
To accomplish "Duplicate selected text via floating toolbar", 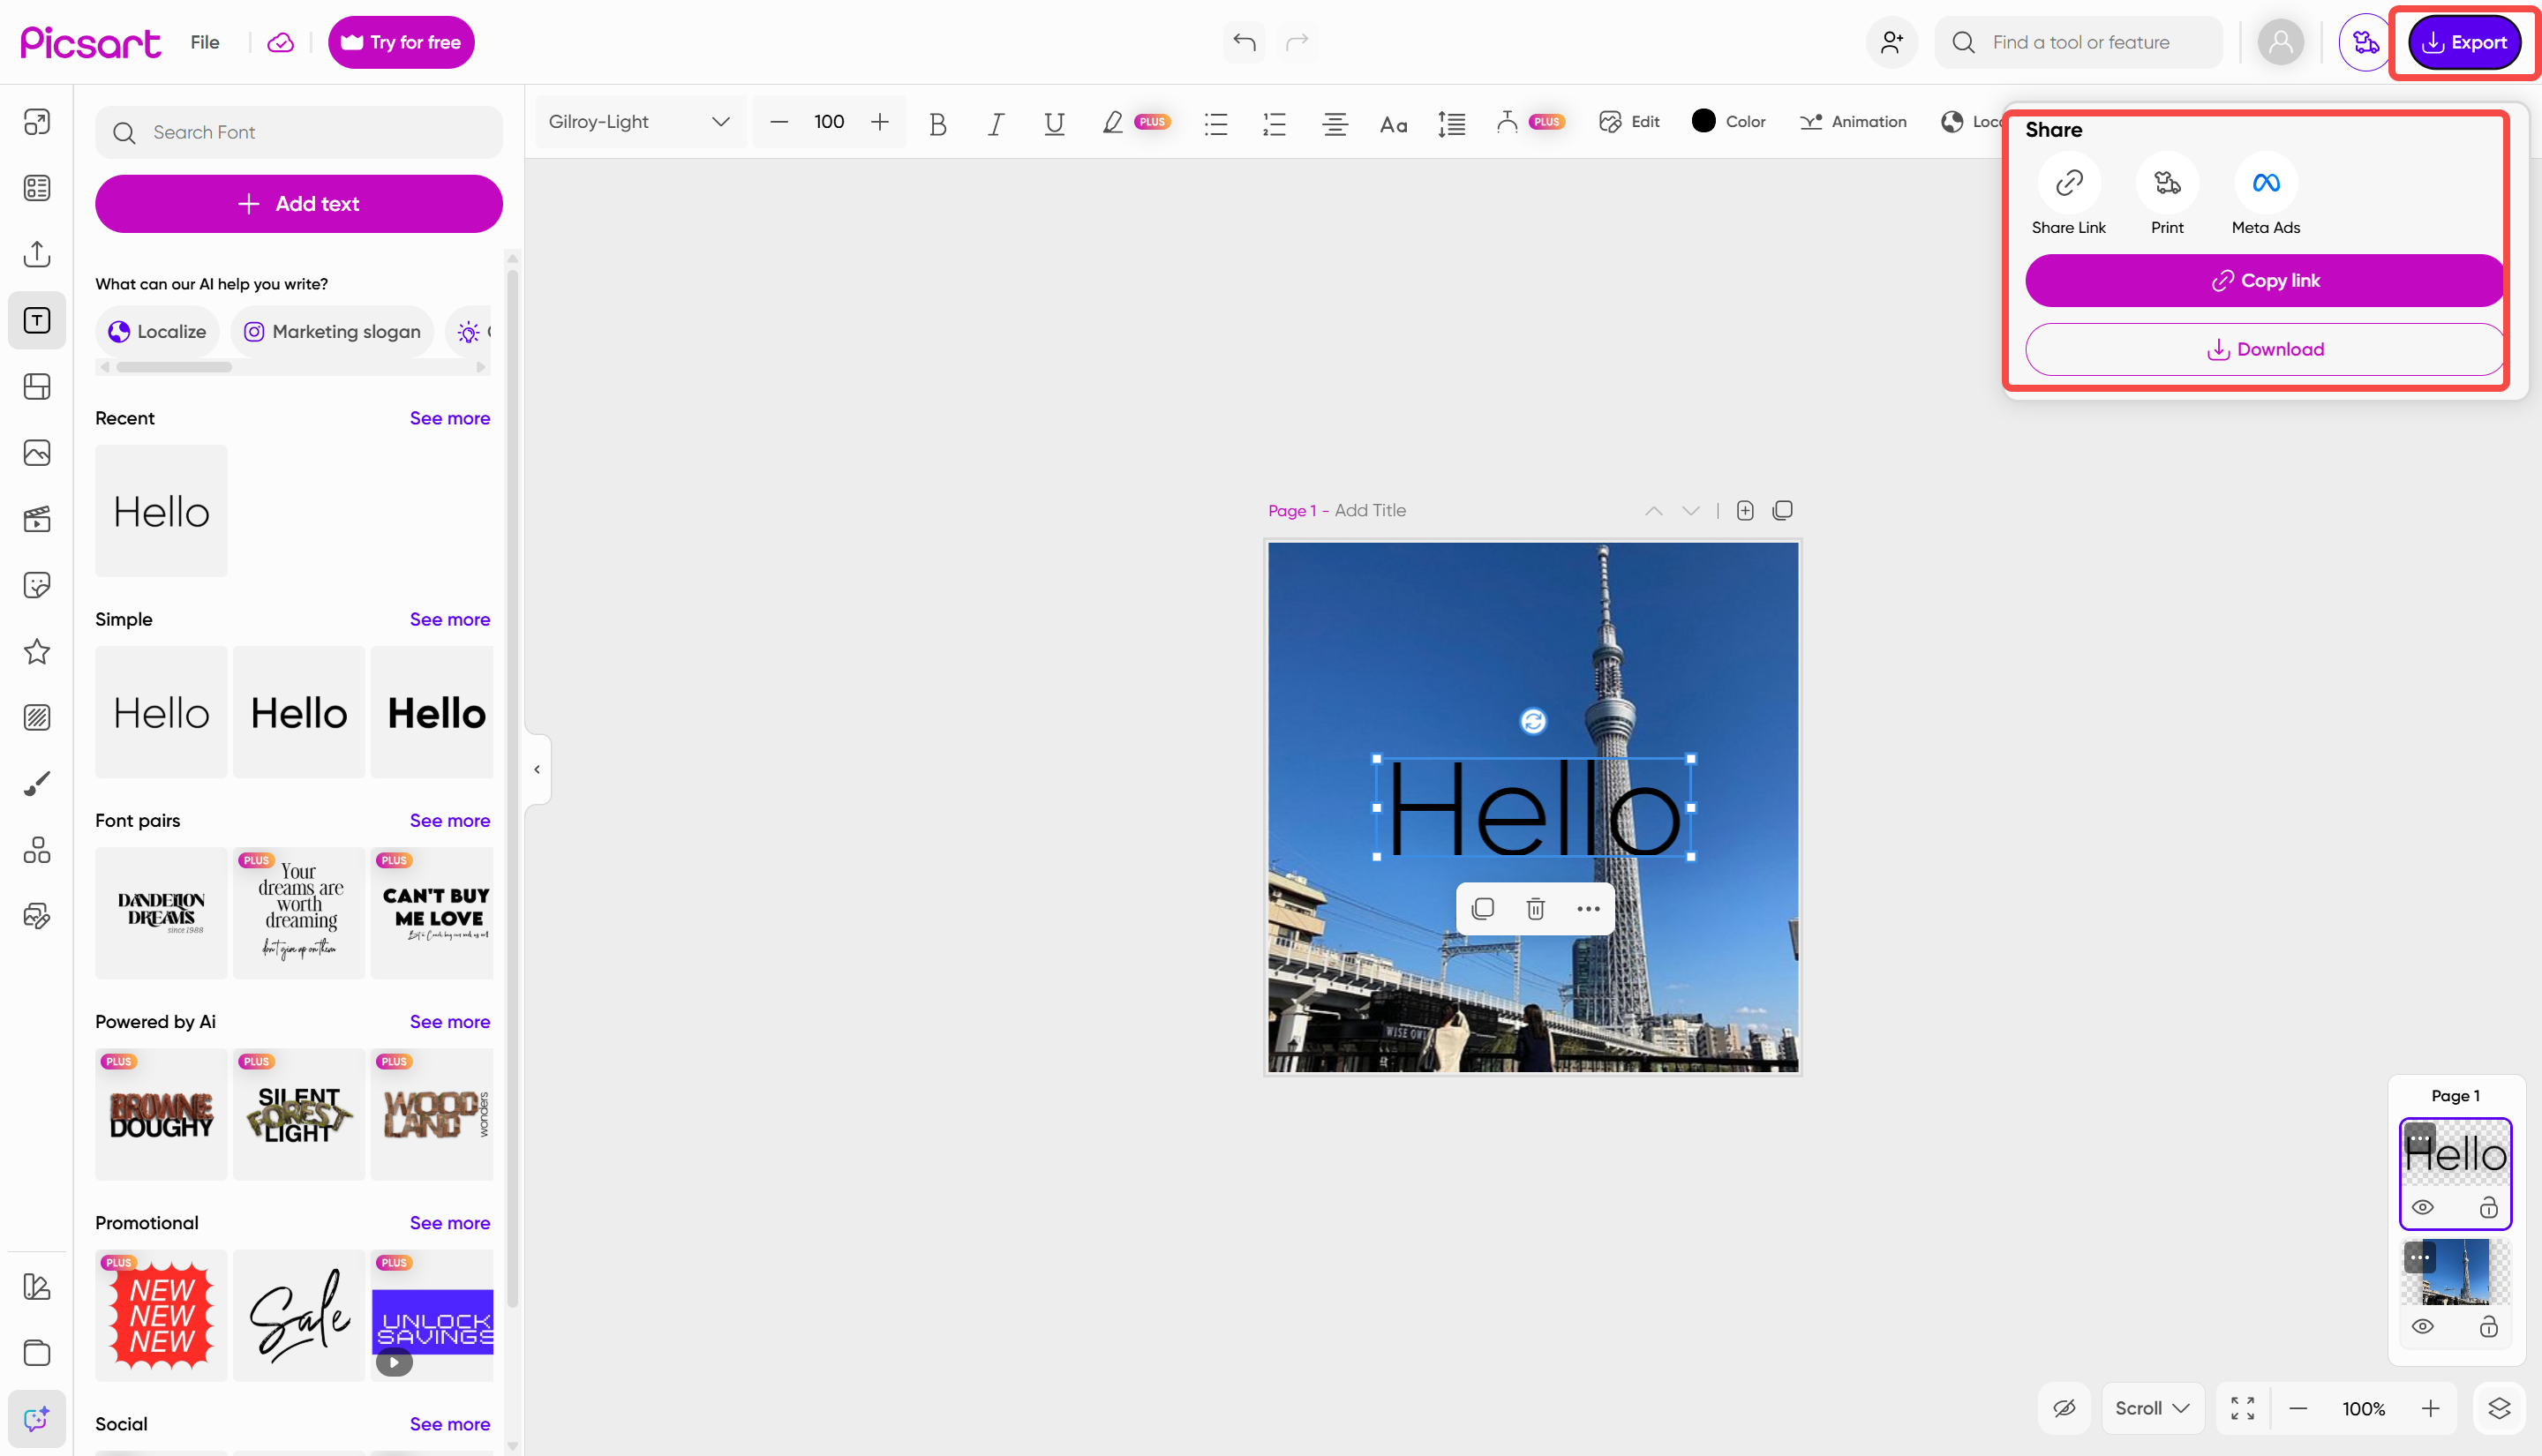I will (x=1483, y=908).
